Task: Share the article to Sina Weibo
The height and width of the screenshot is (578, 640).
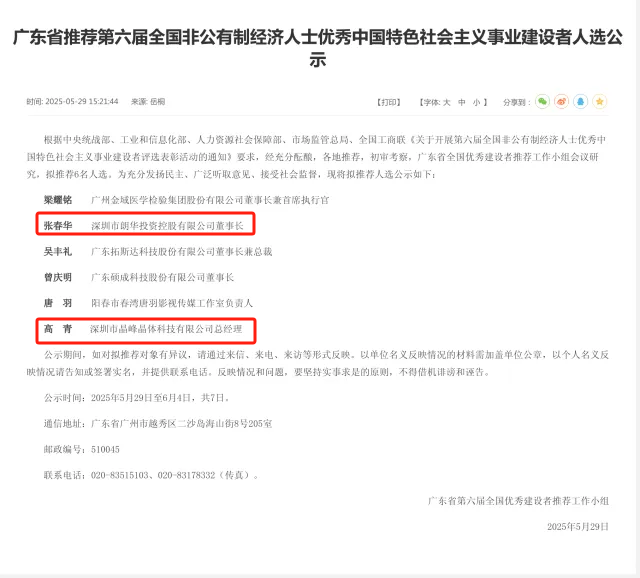Action: (x=561, y=101)
